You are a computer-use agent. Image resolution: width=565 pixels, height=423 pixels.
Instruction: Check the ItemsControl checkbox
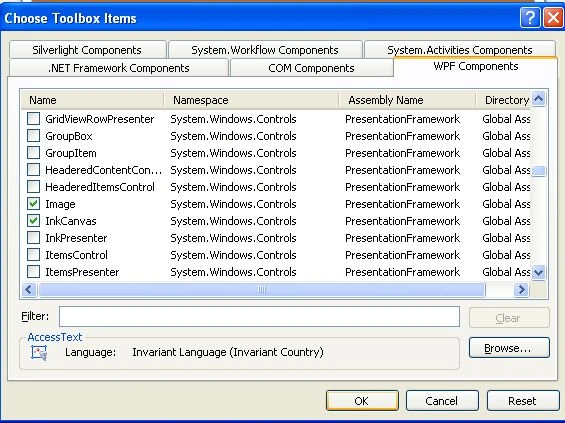34,255
